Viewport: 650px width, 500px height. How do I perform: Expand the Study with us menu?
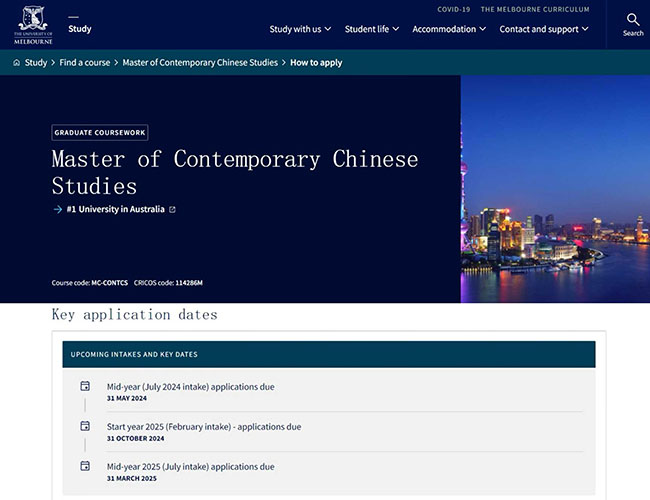point(300,29)
